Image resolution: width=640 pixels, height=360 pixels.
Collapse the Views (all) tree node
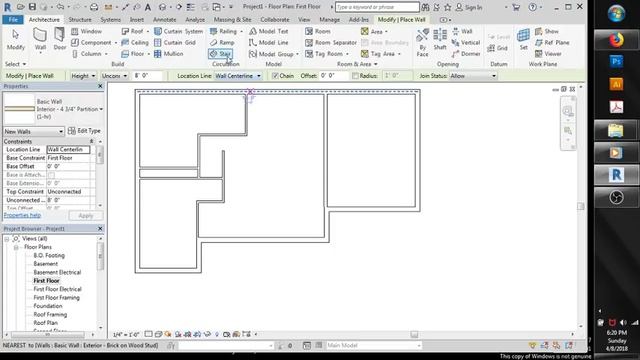pos(7,239)
